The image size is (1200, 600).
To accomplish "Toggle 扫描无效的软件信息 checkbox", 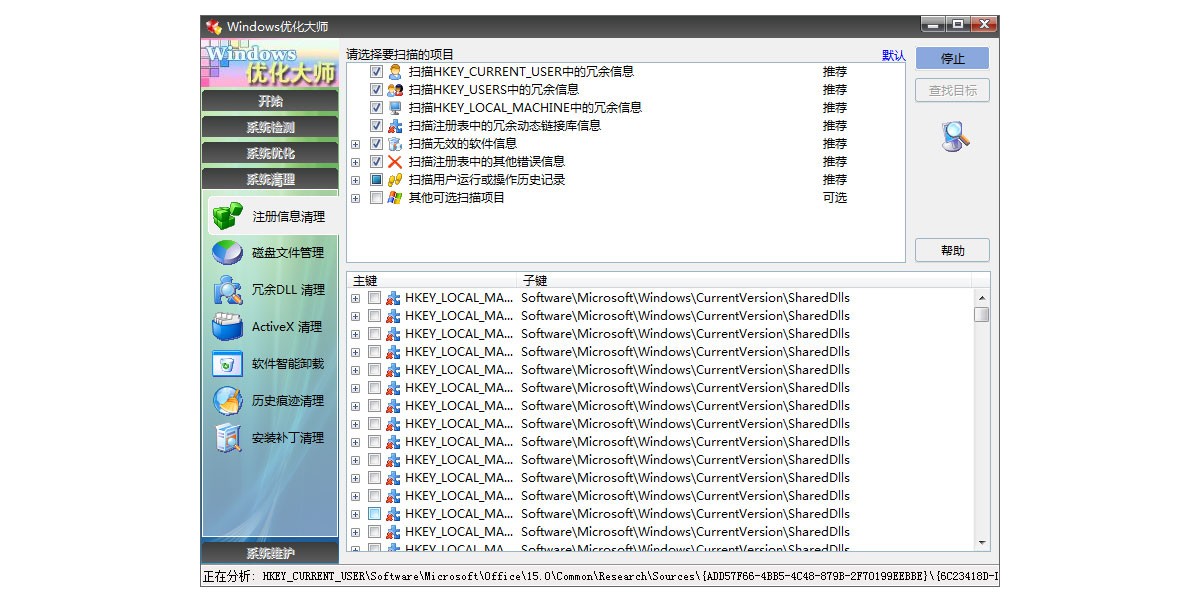I will pyautogui.click(x=376, y=144).
